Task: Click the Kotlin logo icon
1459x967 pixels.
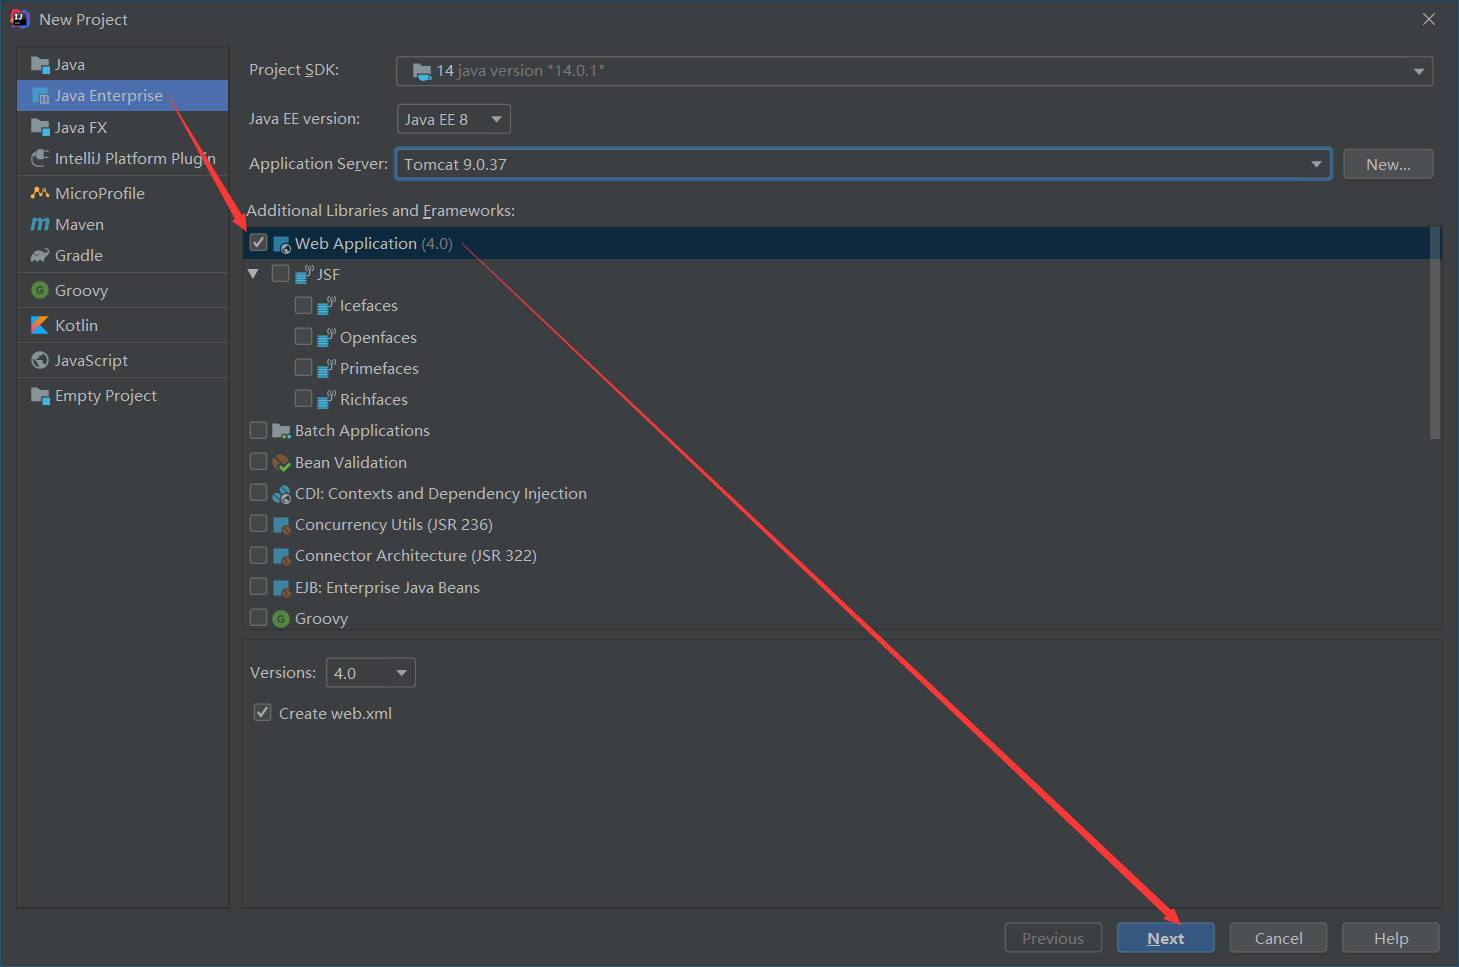Action: (40, 325)
